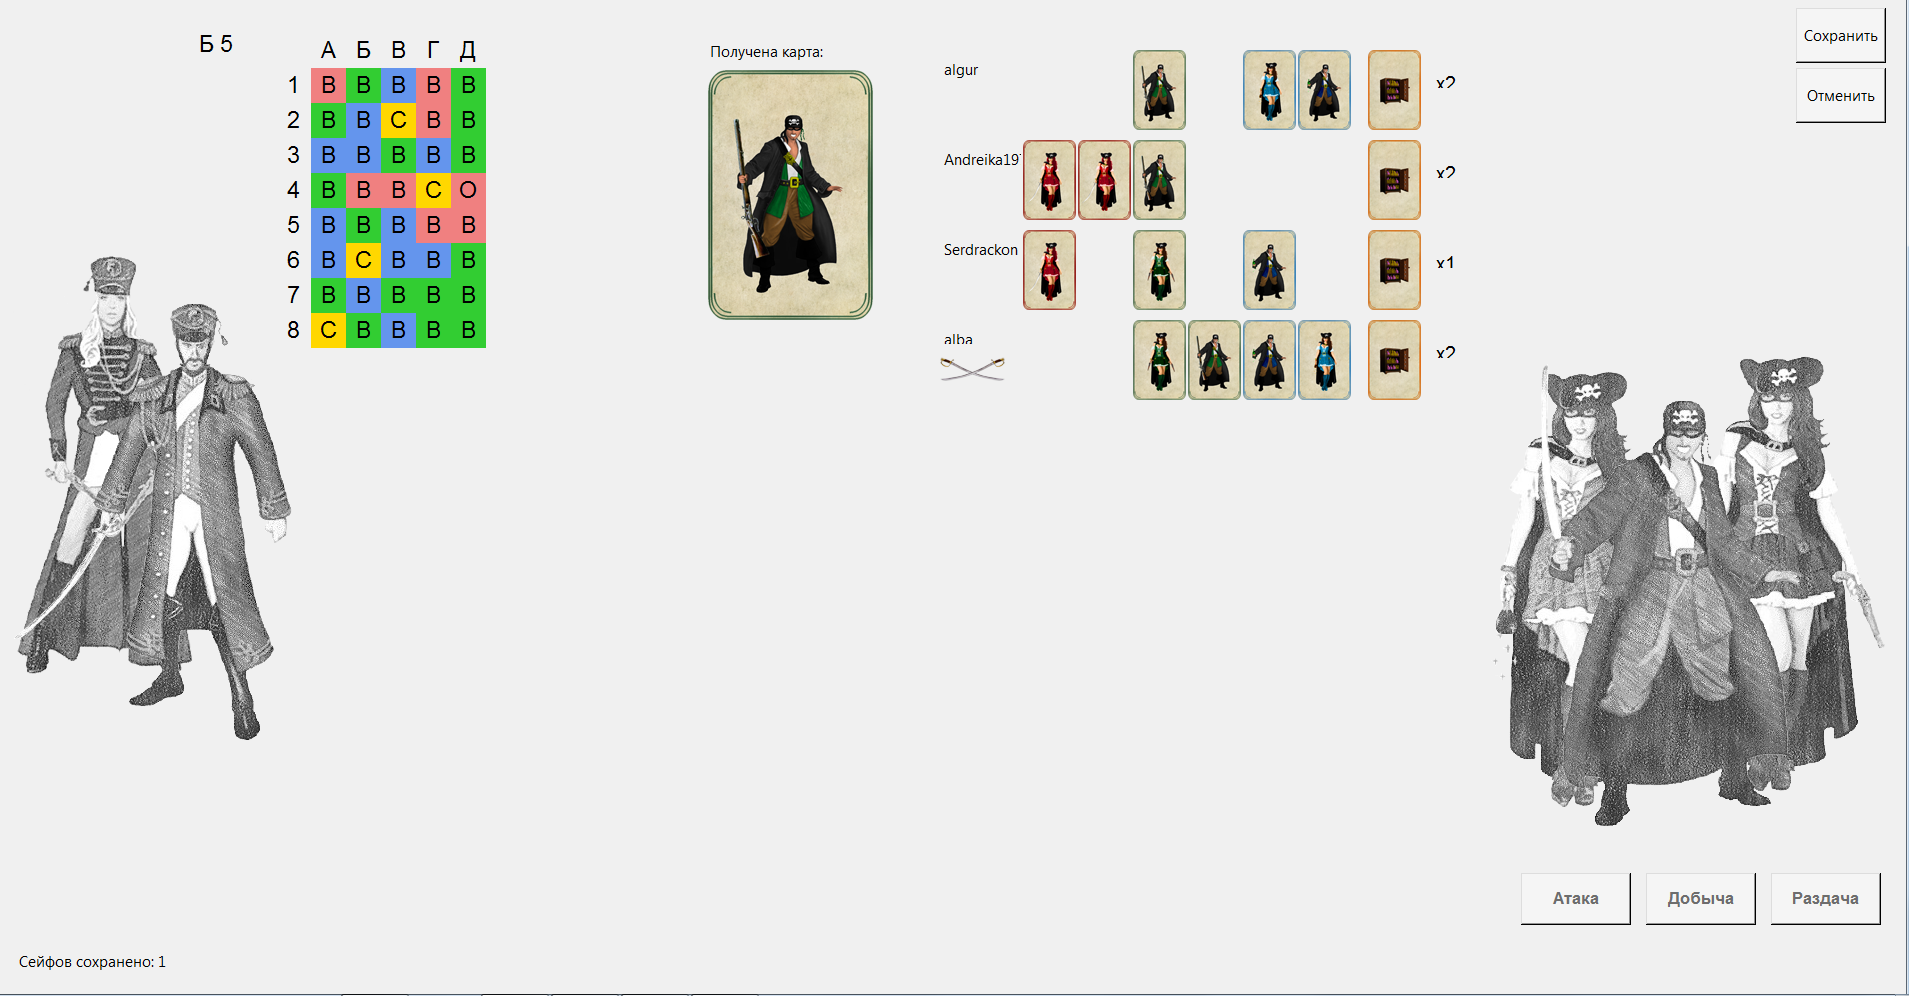The image size is (1909, 996).
Task: Click the Сейфов сохранено: 1 status text
Action: (92, 962)
